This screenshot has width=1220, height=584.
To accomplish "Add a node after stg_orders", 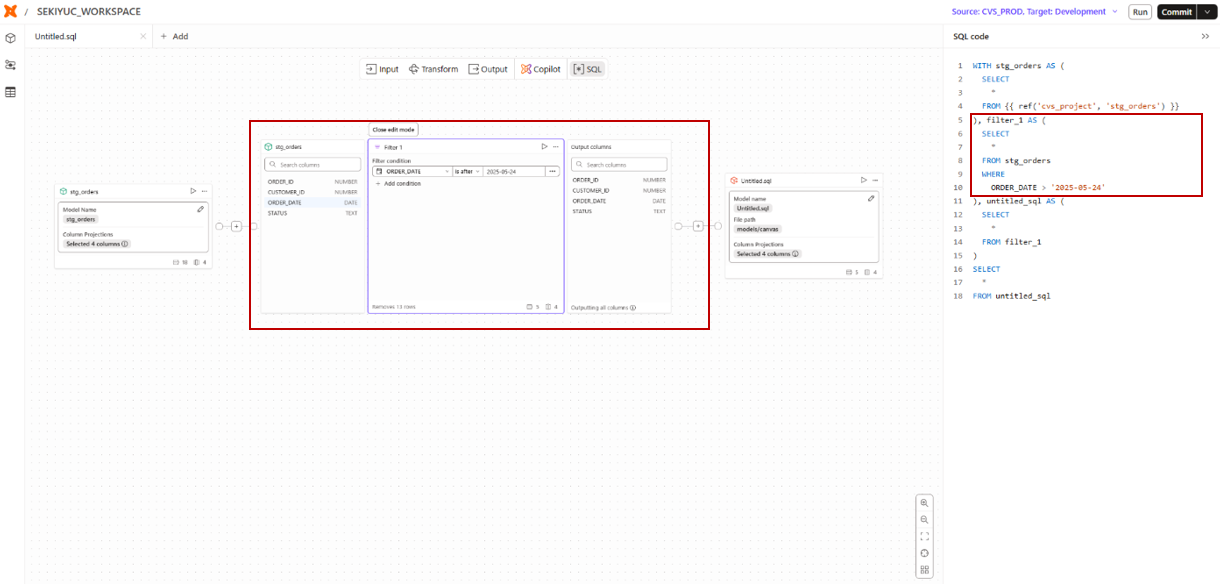I will point(236,226).
